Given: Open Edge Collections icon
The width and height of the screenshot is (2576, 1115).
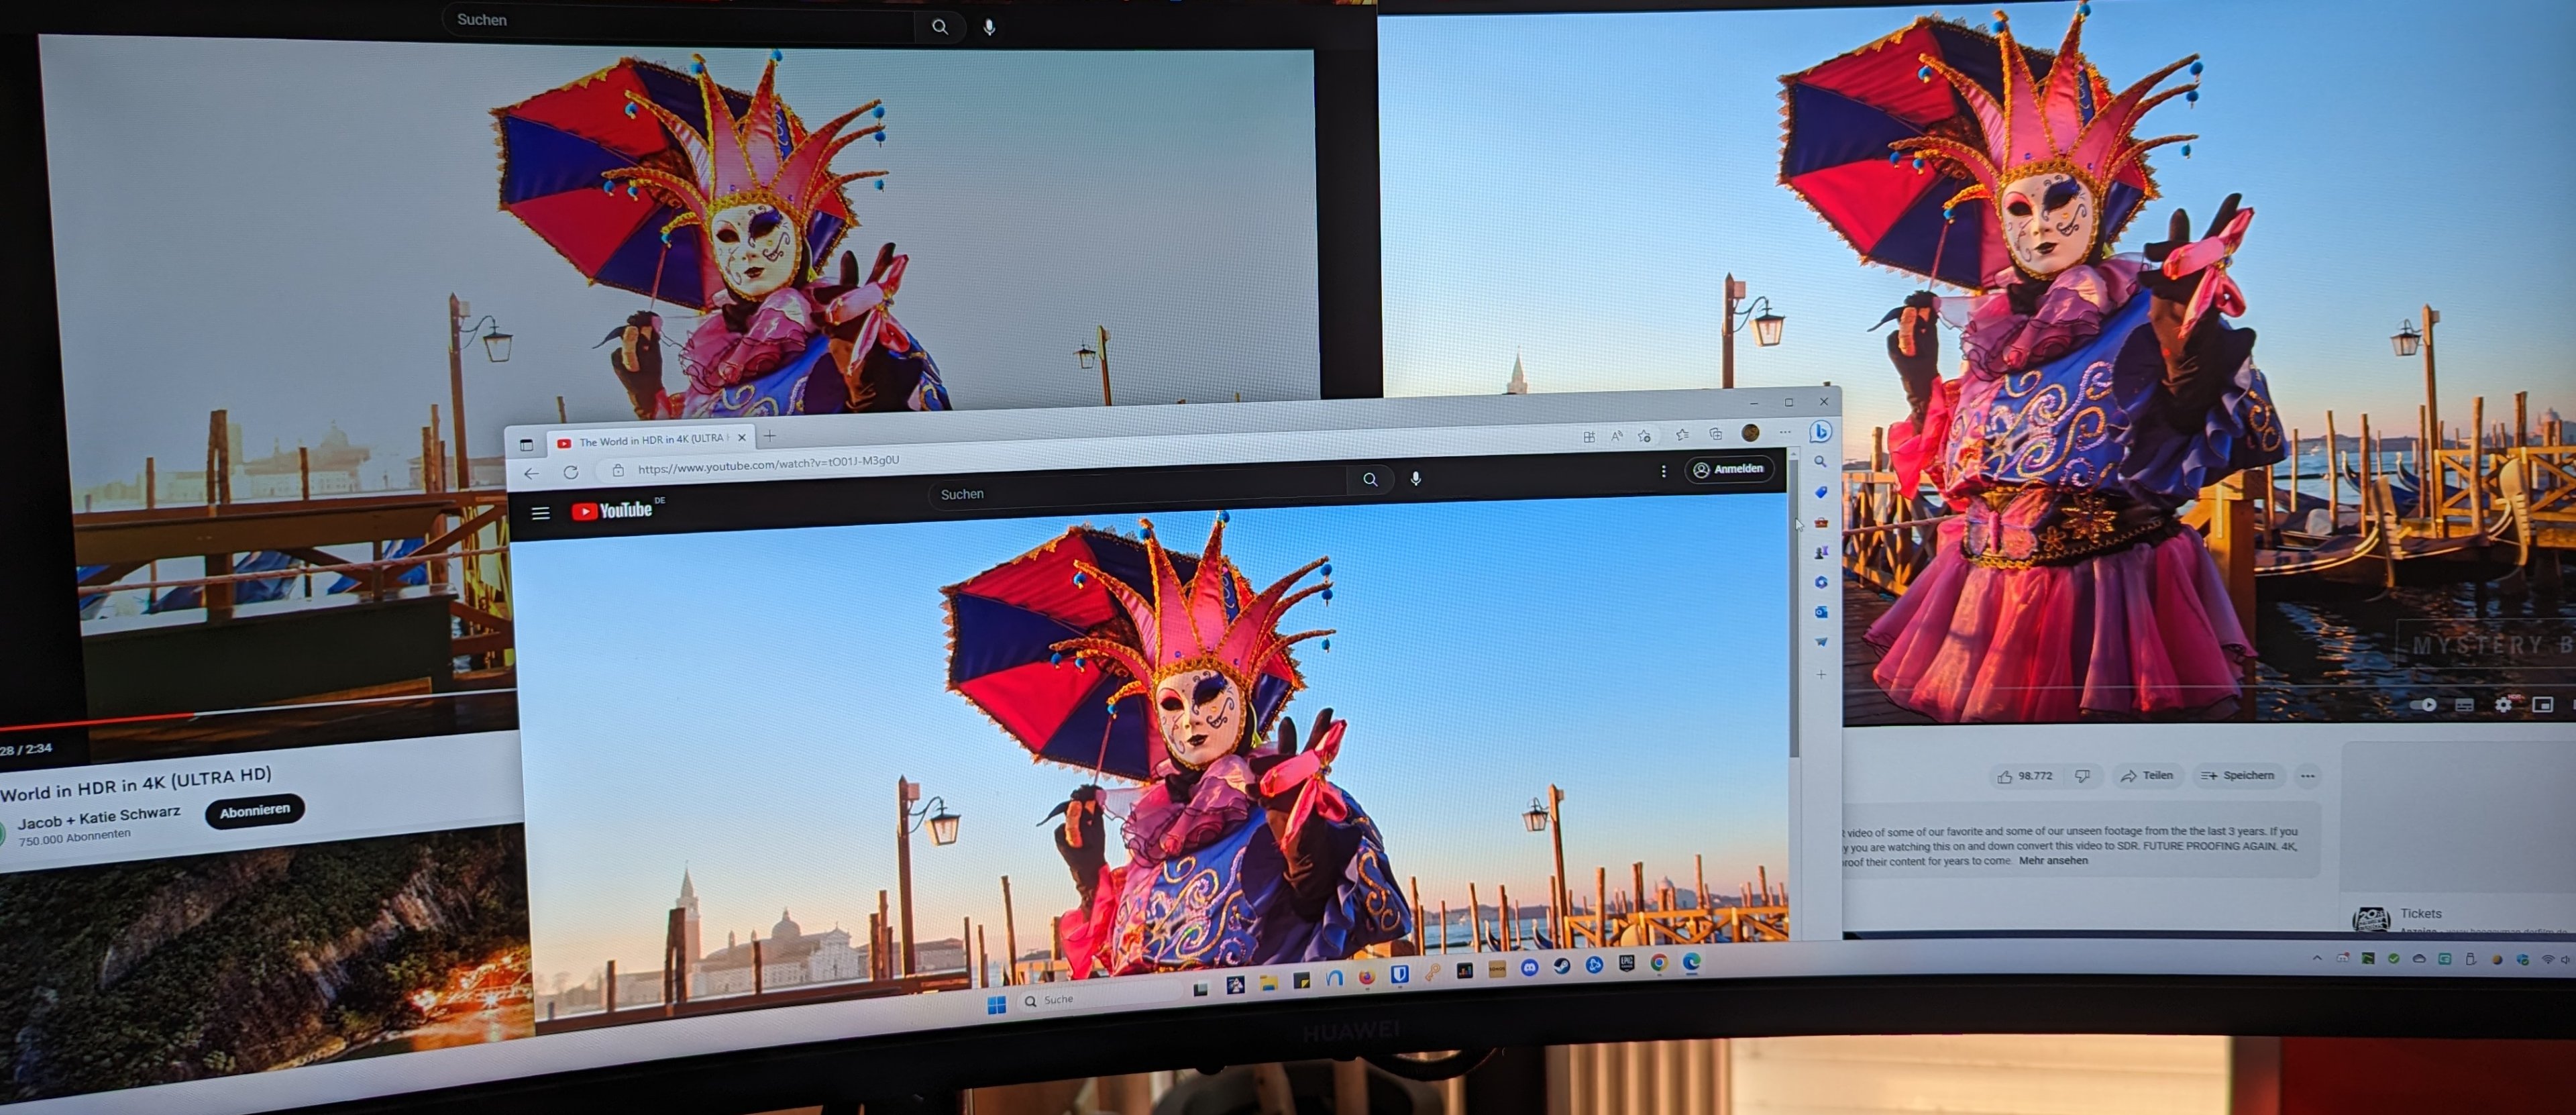Looking at the screenshot, I should [1715, 434].
